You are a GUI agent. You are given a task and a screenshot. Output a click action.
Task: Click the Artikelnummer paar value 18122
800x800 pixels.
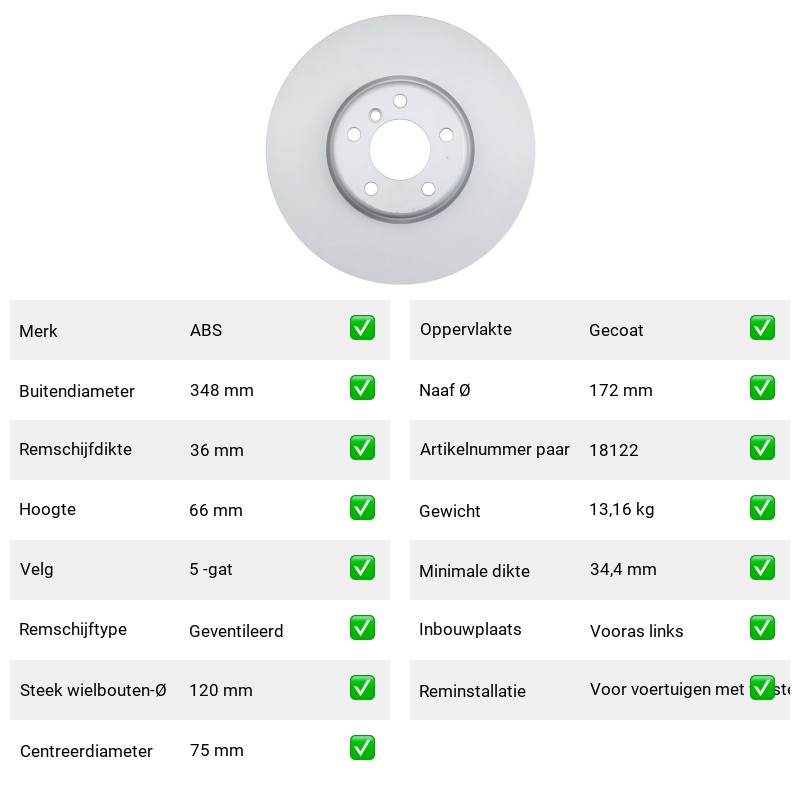[x=614, y=450]
